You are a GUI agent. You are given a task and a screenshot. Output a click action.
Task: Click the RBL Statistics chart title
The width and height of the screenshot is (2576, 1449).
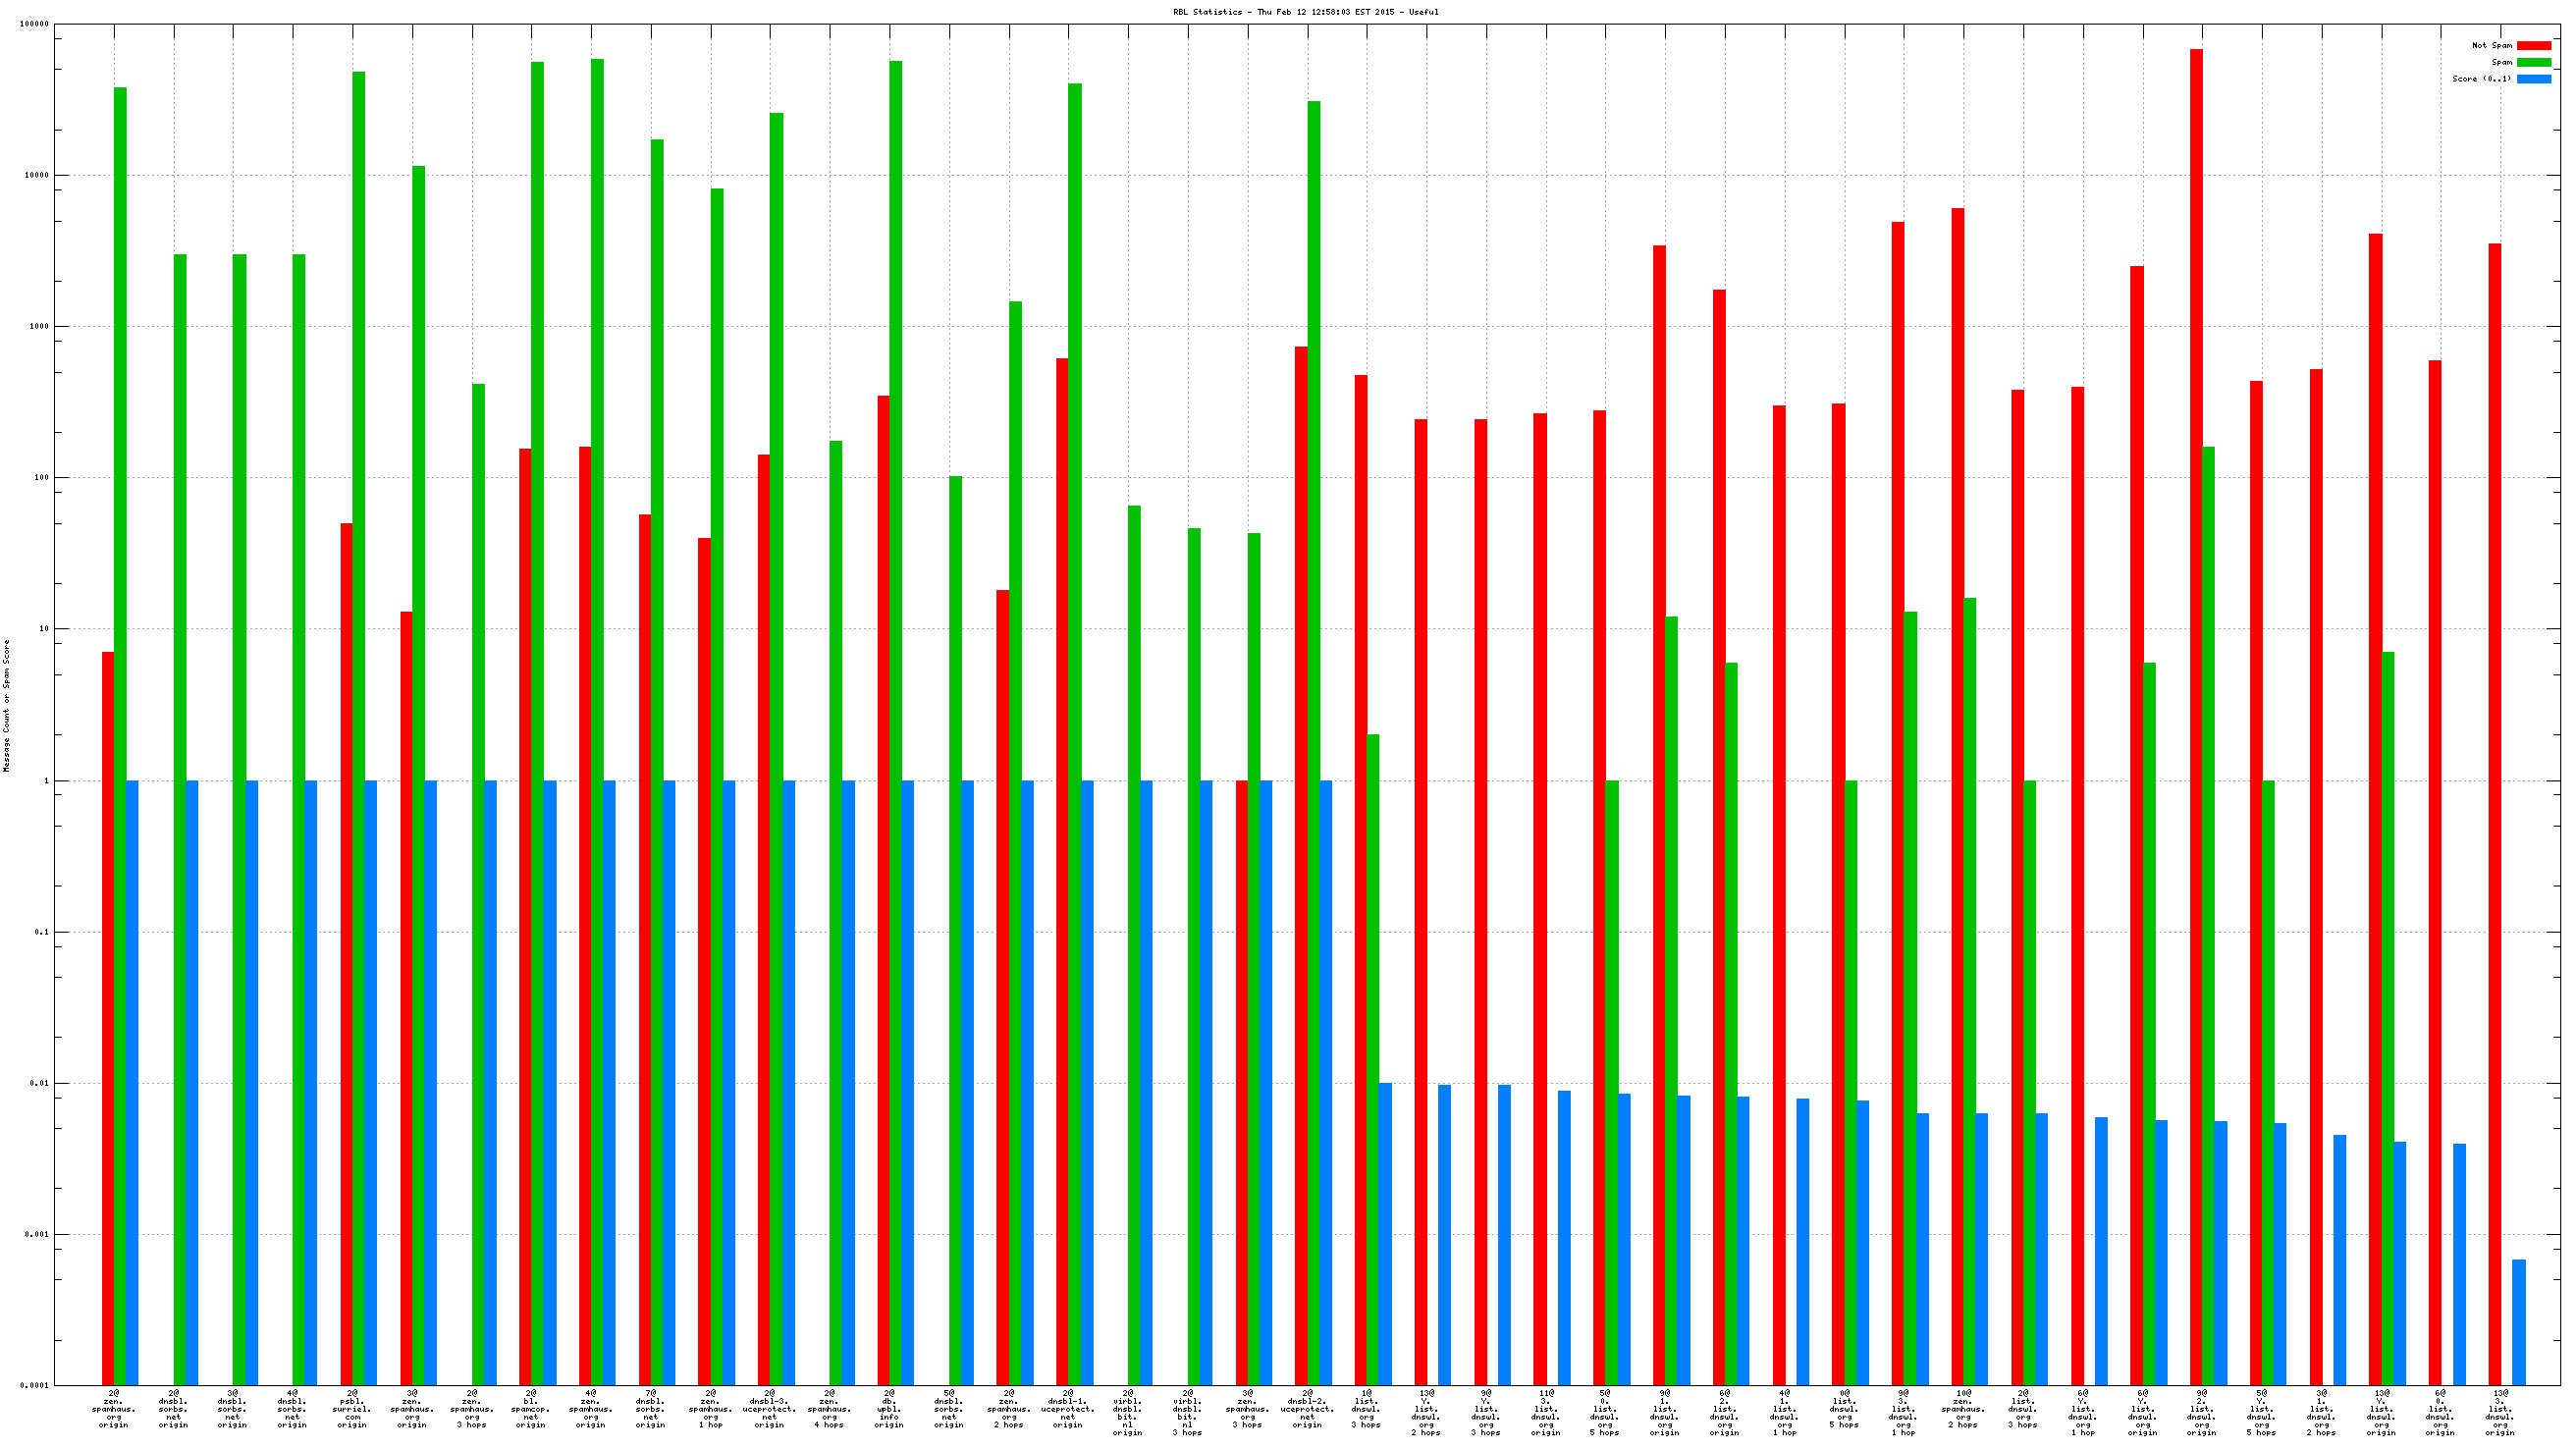click(1305, 12)
